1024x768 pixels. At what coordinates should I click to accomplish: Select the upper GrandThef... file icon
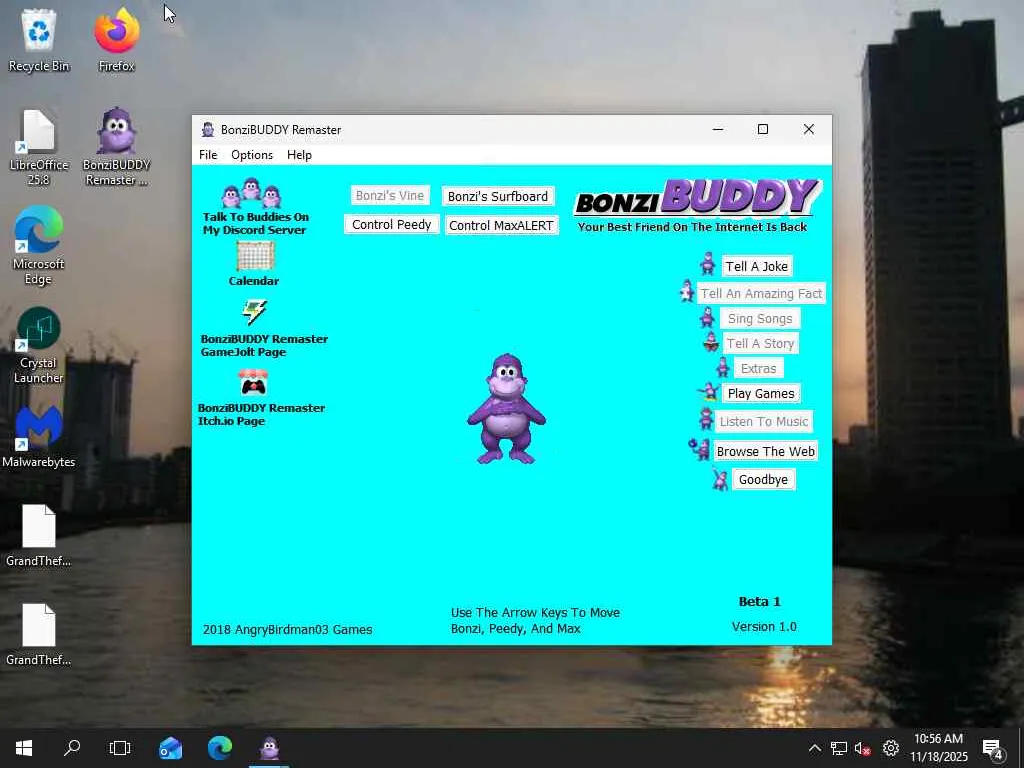[x=39, y=536]
